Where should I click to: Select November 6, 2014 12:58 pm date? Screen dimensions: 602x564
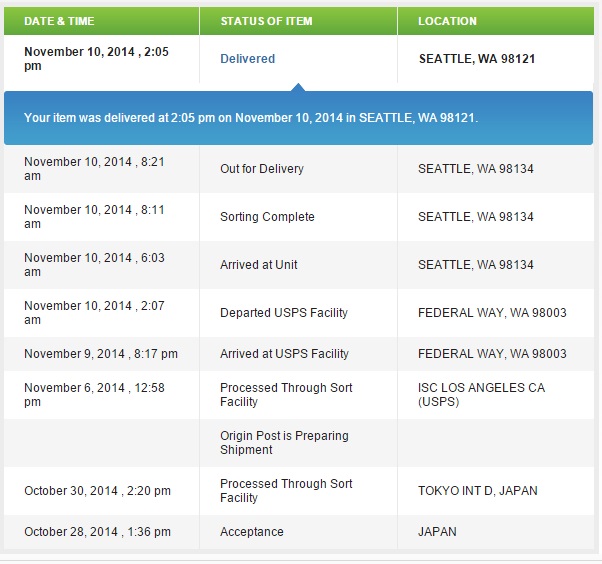click(x=94, y=395)
